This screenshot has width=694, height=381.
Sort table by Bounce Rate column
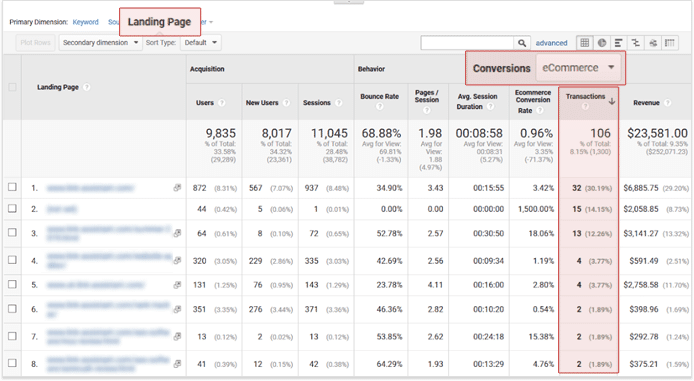[379, 96]
